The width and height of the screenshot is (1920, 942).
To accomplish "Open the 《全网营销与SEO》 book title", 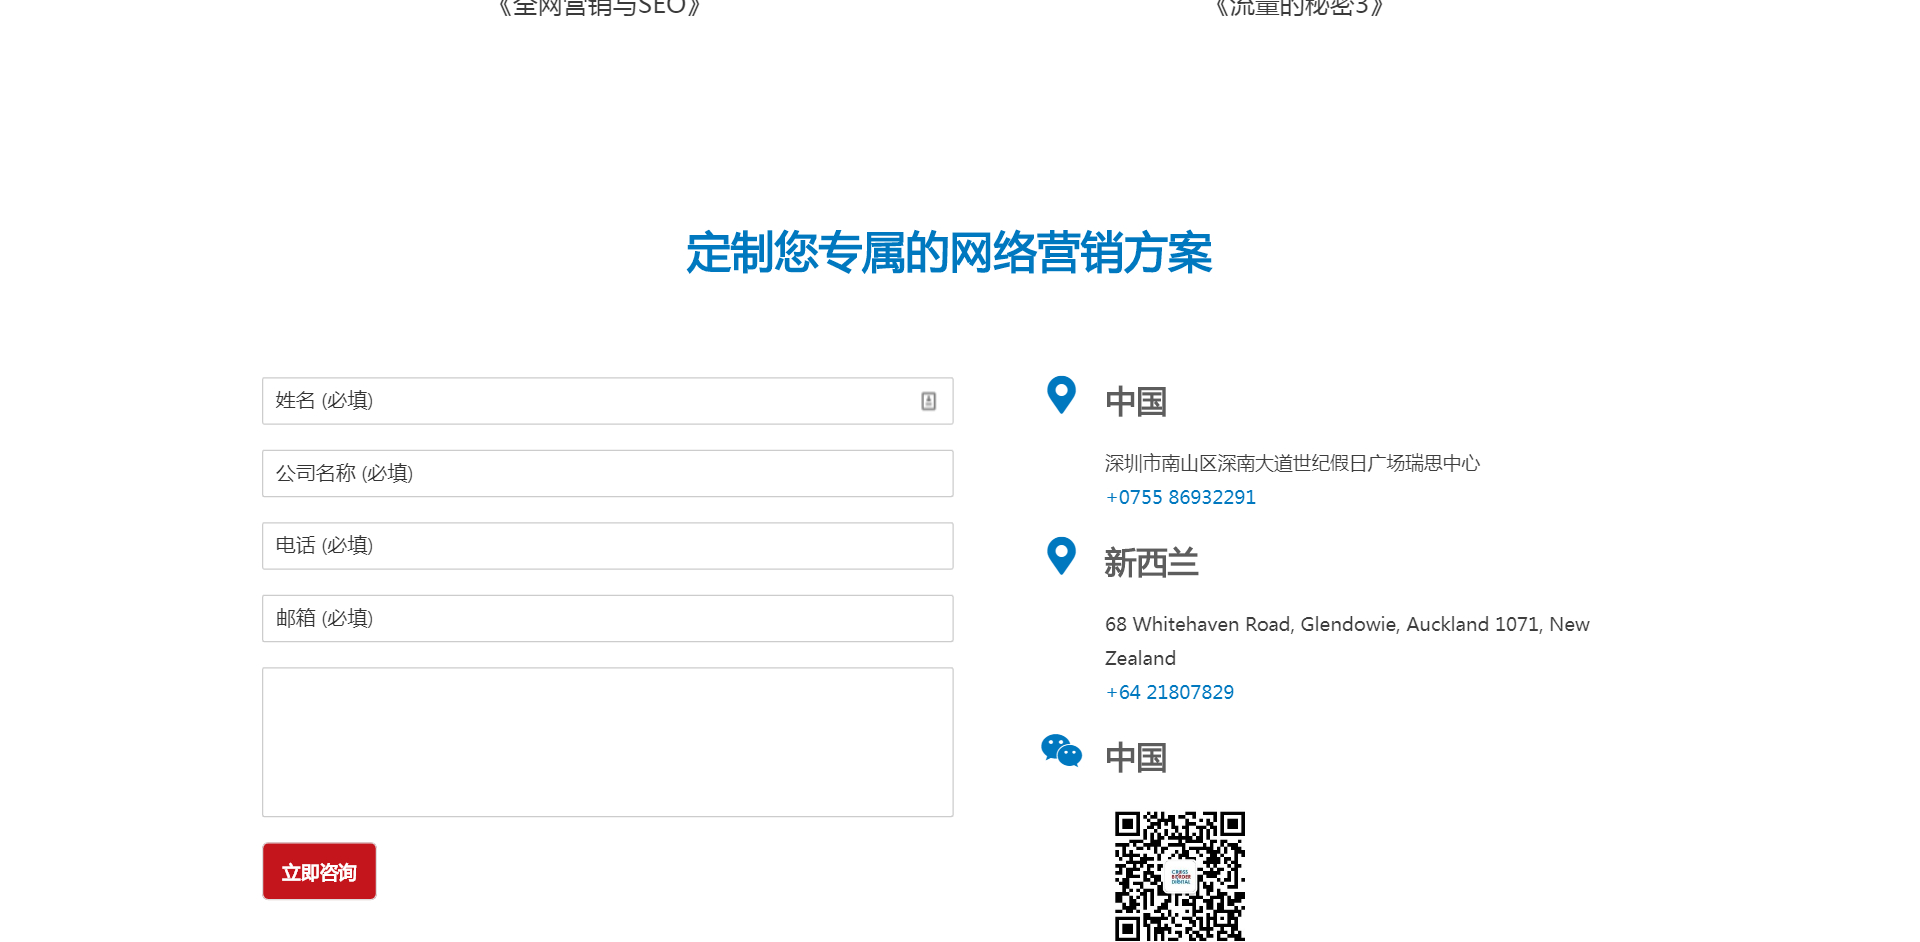I will click(599, 8).
